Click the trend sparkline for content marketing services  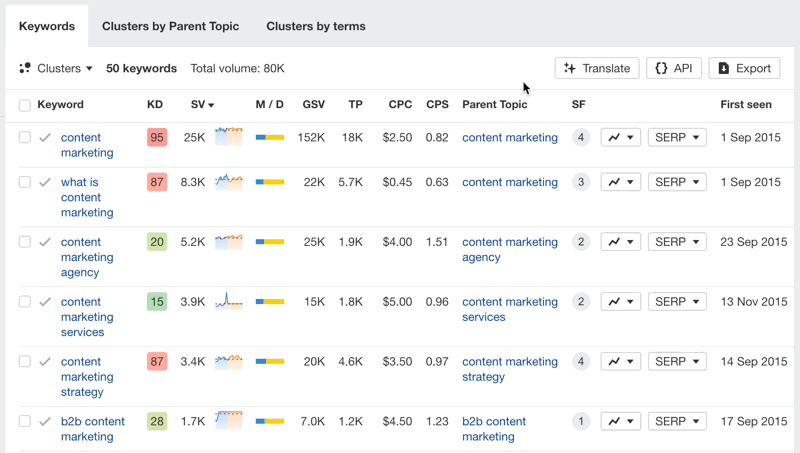229,302
